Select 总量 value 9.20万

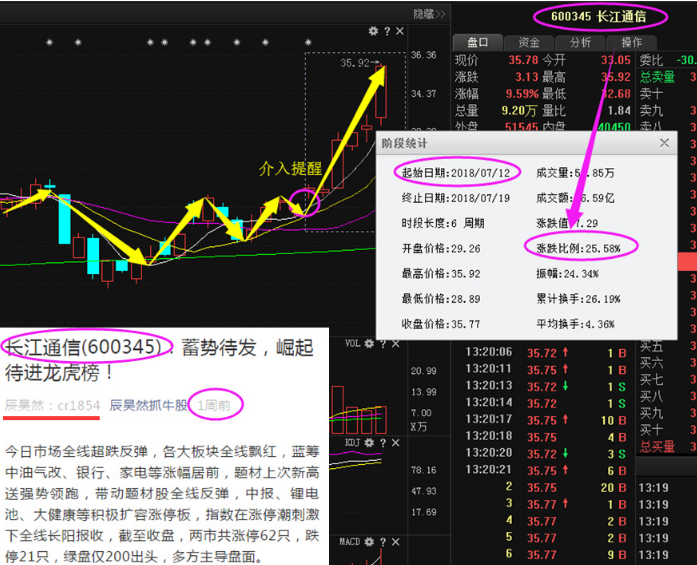520,111
